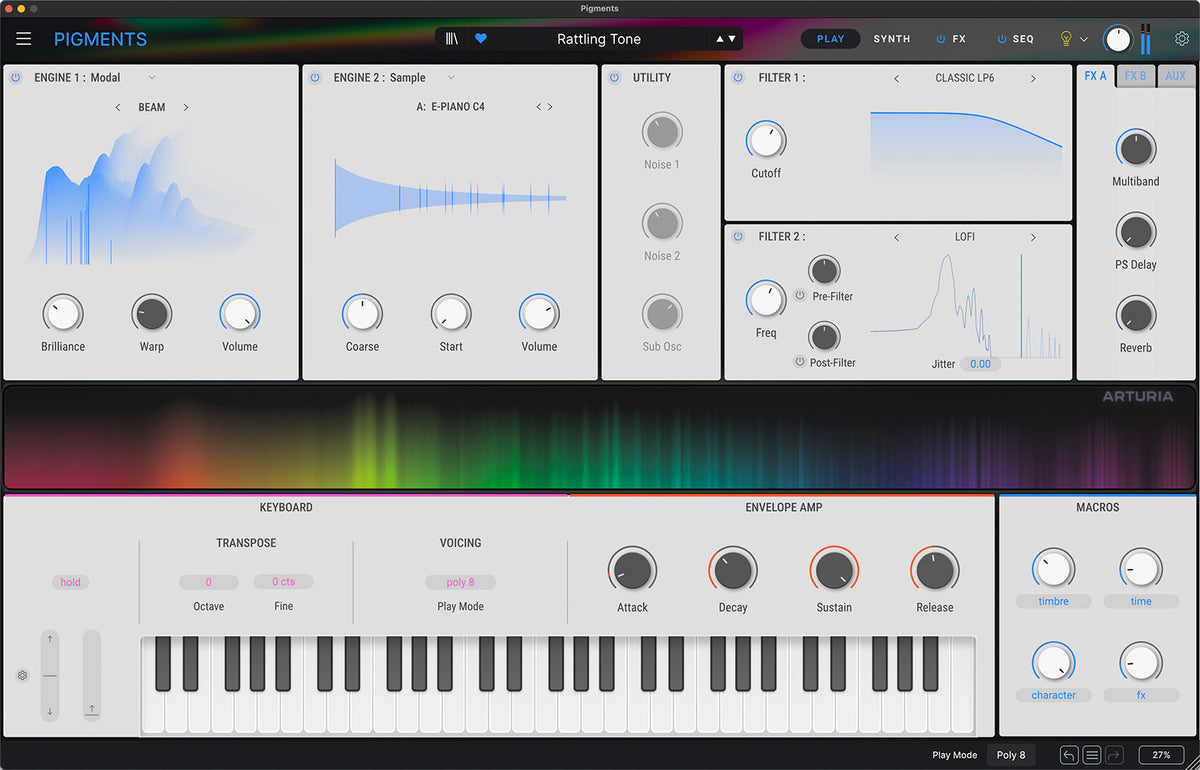Click the lightbulb sound design tips icon
The height and width of the screenshot is (770, 1200).
point(1066,39)
